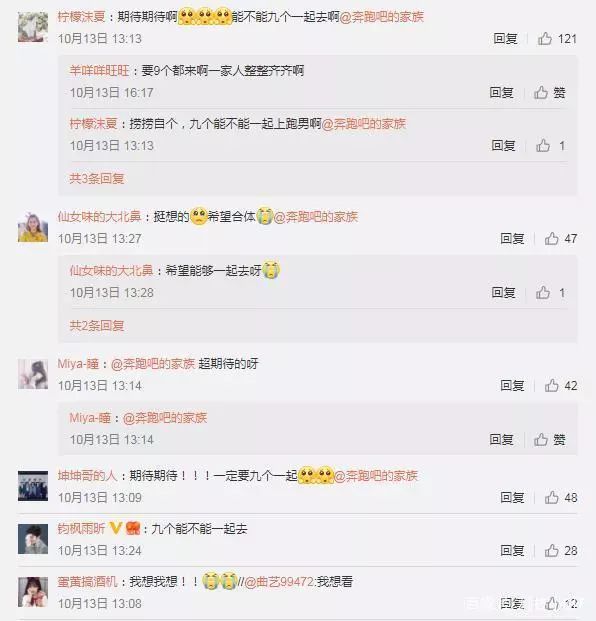Open the username 蛋黄搞酒机

(x=88, y=582)
